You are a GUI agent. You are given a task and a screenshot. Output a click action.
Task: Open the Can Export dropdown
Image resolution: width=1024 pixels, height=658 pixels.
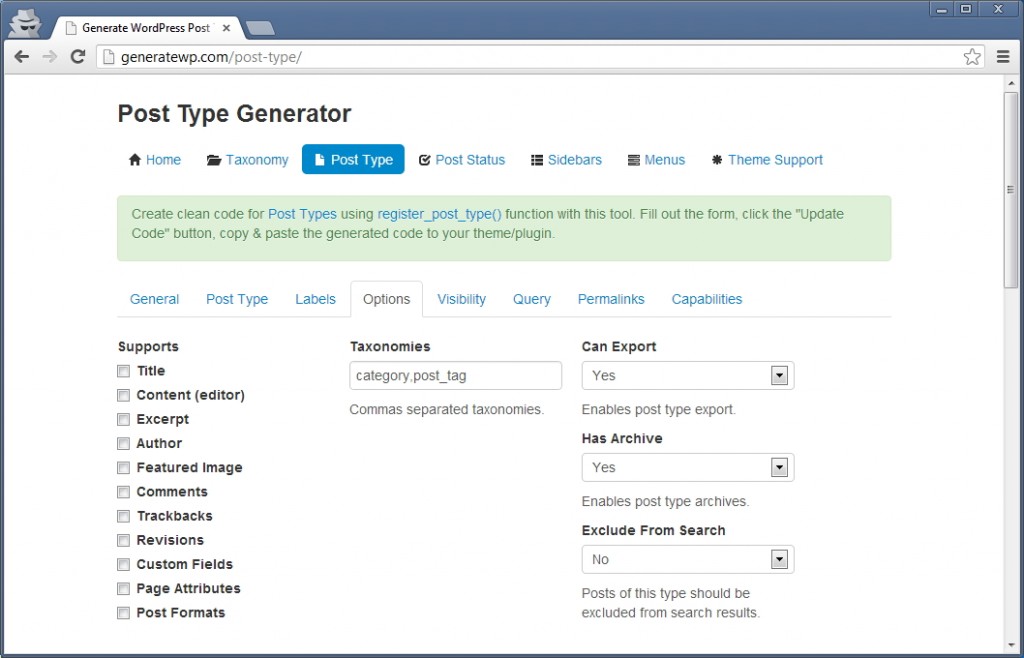click(687, 376)
